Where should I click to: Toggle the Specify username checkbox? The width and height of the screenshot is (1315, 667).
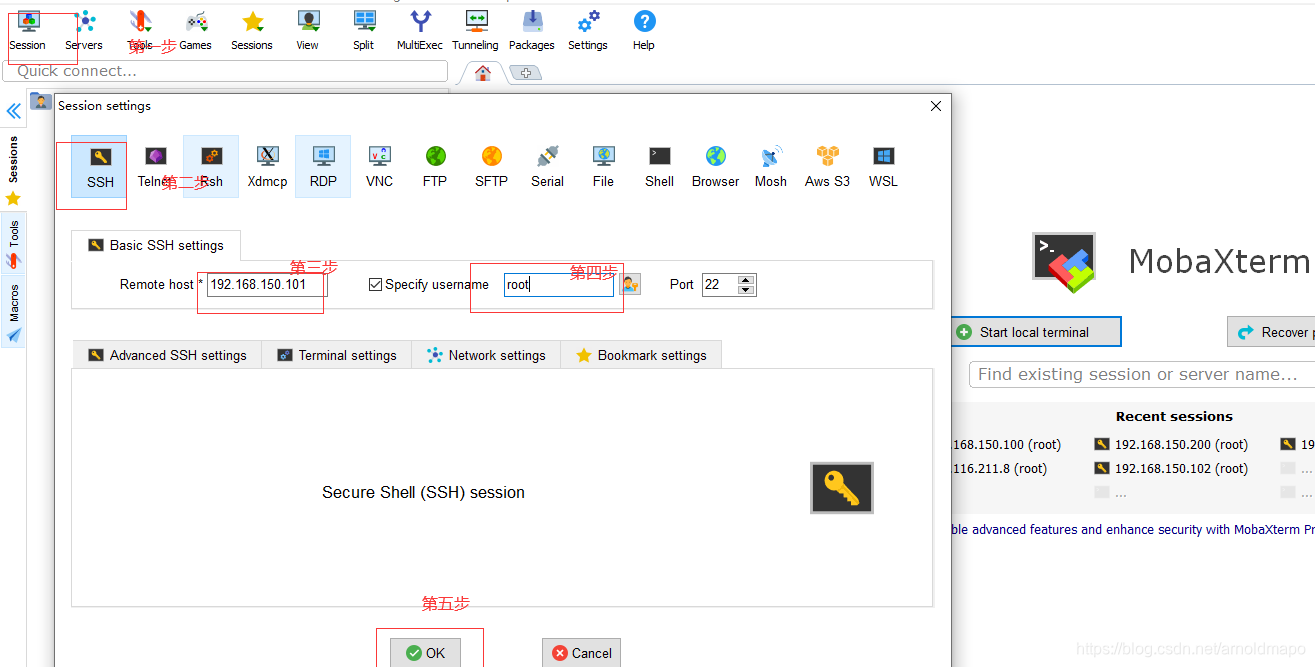click(376, 285)
